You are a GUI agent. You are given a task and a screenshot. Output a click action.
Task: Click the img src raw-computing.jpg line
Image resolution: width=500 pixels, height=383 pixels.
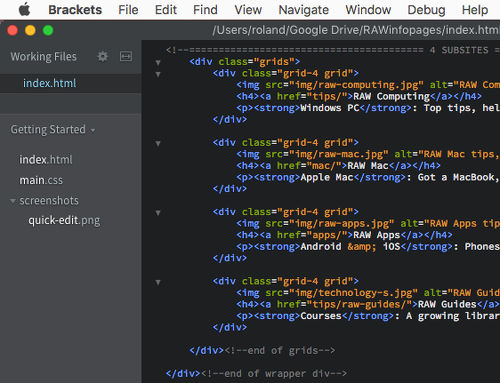[x=368, y=85]
